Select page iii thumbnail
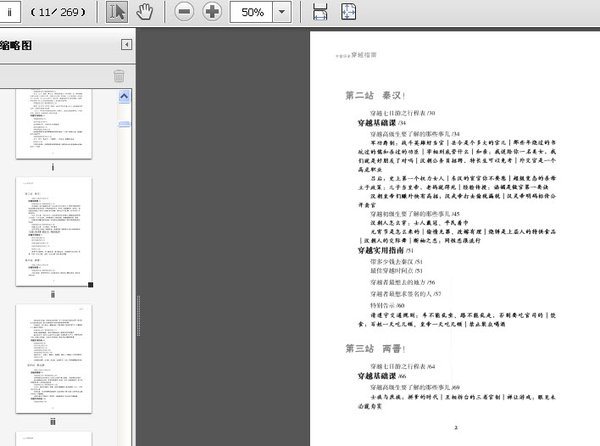600x446 pixels. (54, 357)
